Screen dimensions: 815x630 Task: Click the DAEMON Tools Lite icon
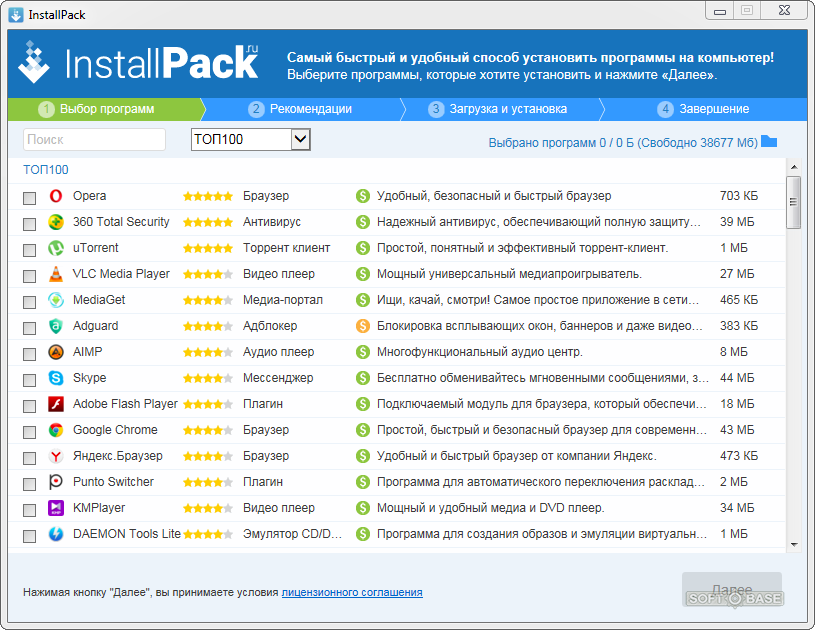point(56,534)
